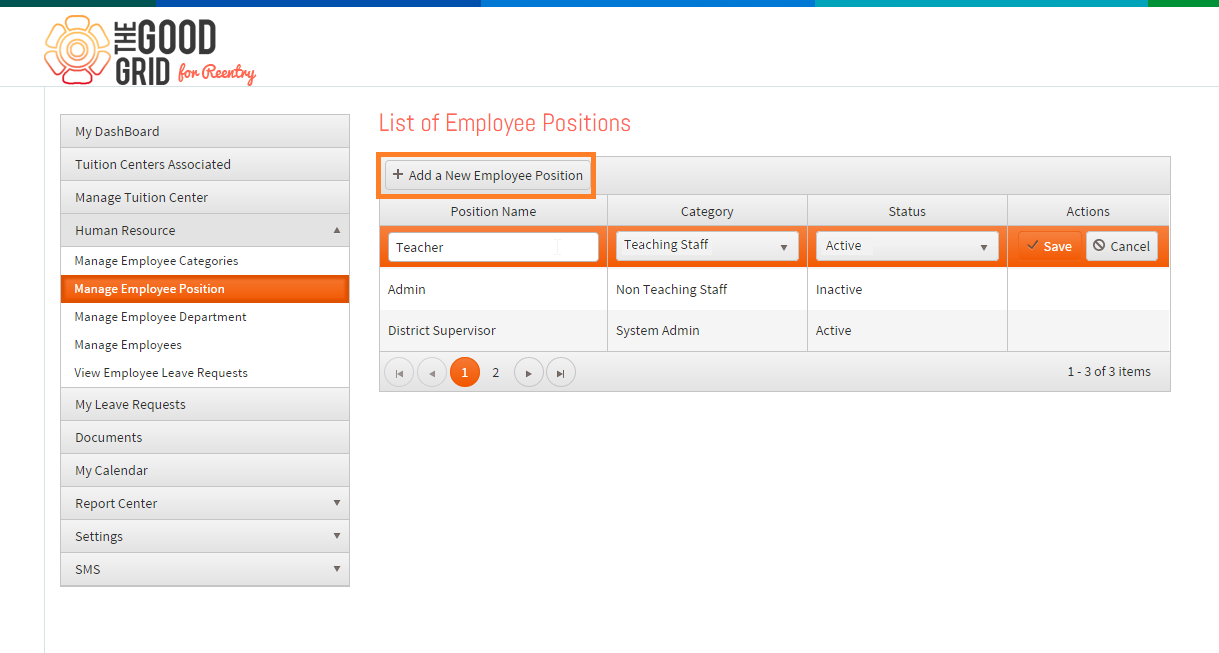
Task: Open My Calendar
Action: 205,470
